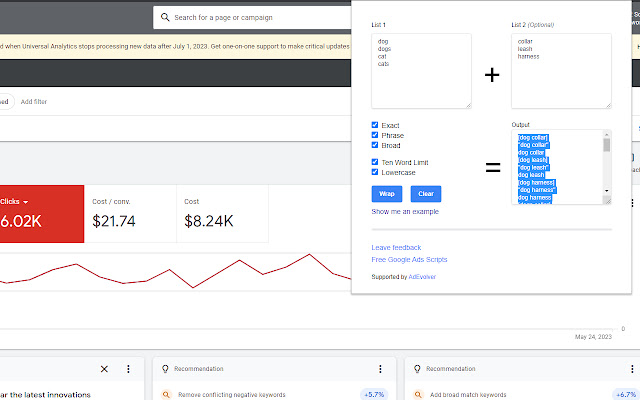
Task: Select the Cost metric card
Action: (x=222, y=214)
